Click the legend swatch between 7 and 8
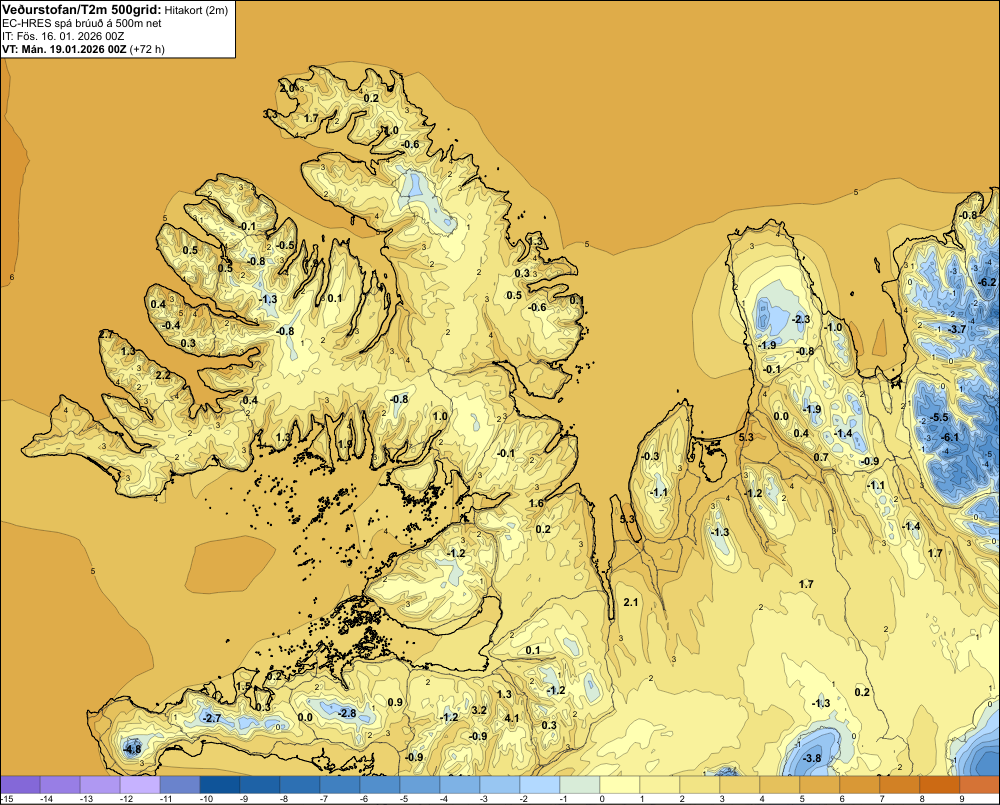Image resolution: width=1000 pixels, height=805 pixels. coord(899,784)
